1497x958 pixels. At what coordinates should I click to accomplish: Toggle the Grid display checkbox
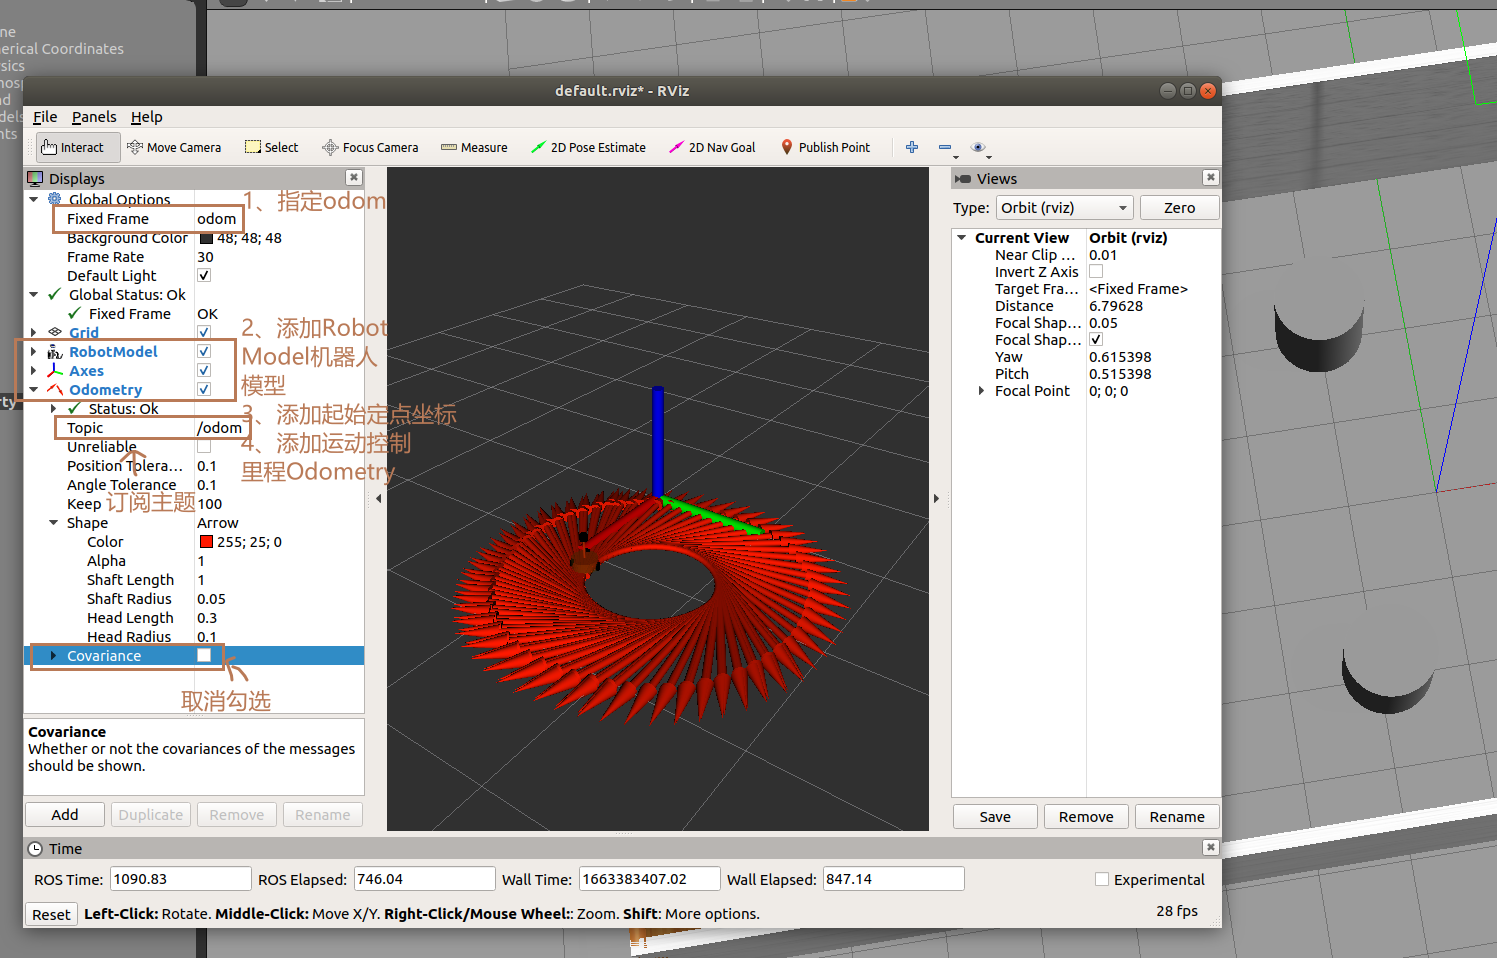pyautogui.click(x=204, y=332)
